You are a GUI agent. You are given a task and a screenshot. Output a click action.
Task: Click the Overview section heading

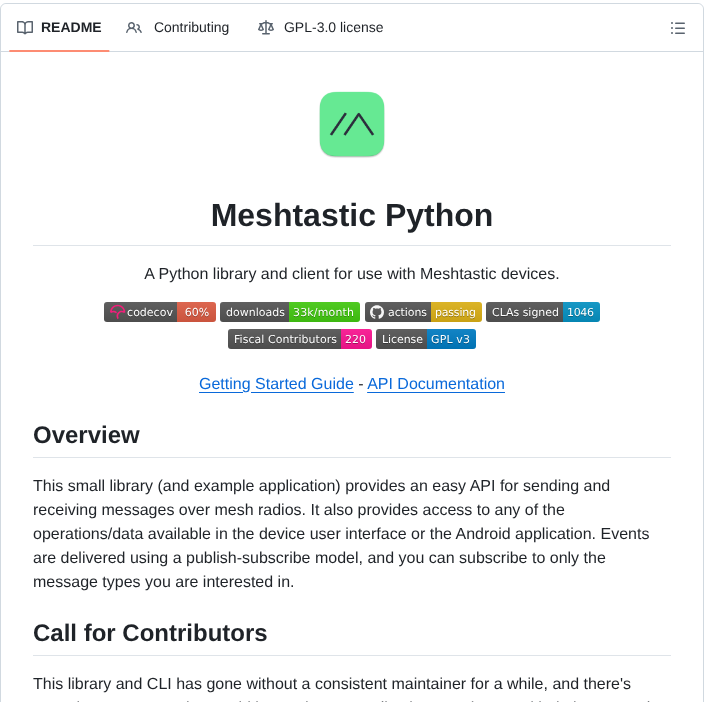(86, 435)
